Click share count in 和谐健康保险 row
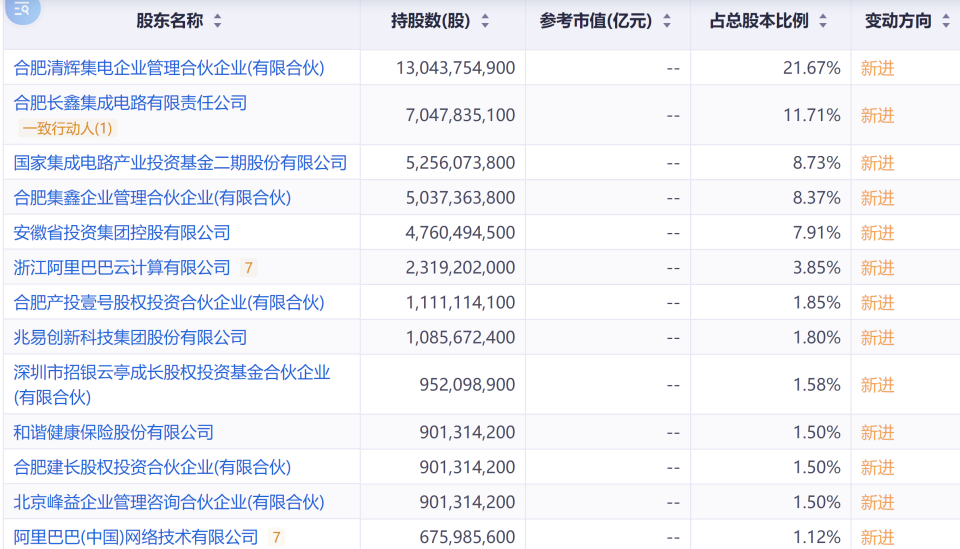Viewport: 960px width, 549px height. (467, 433)
